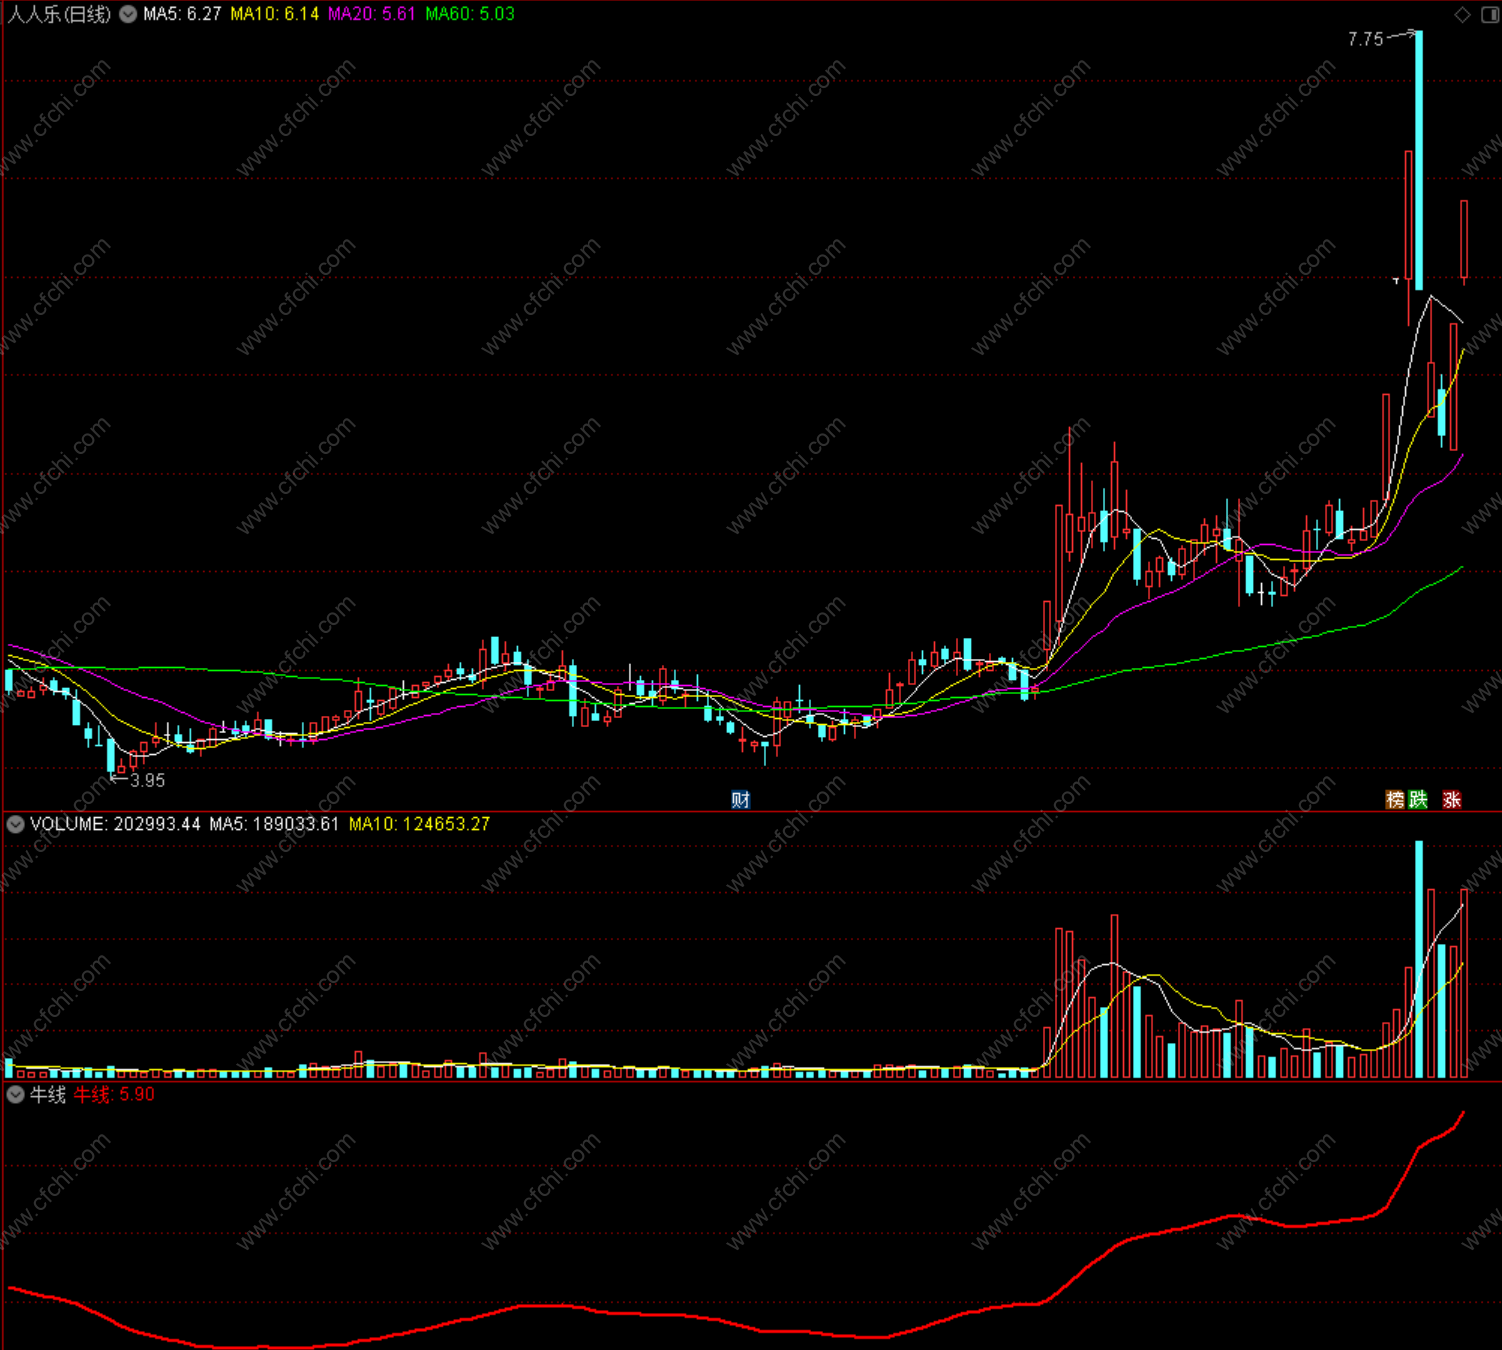Click the 3.95 low price label
The width and height of the screenshot is (1502, 1350).
click(x=147, y=780)
